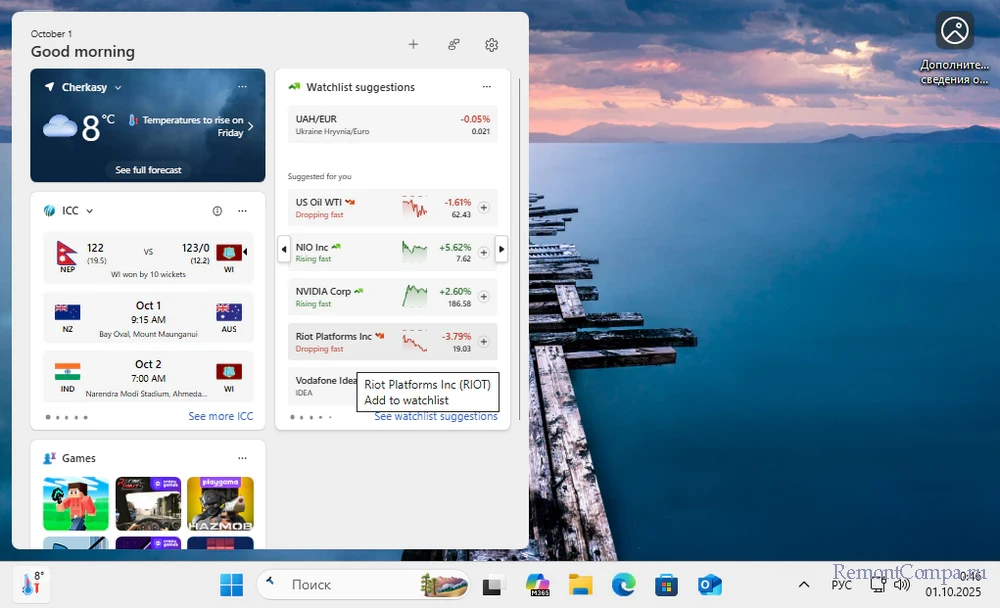Screen dimensions: 1000x608
Task: Click the ICC info icon
Action: pyautogui.click(x=217, y=211)
